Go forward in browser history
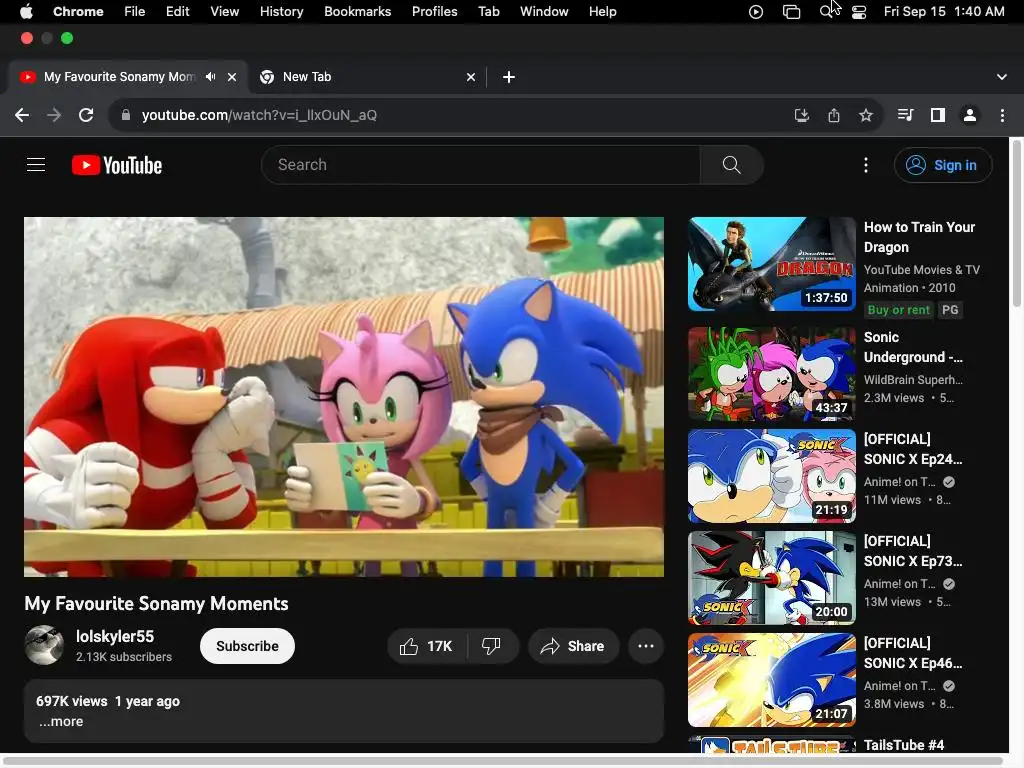The image size is (1024, 768). tap(54, 116)
